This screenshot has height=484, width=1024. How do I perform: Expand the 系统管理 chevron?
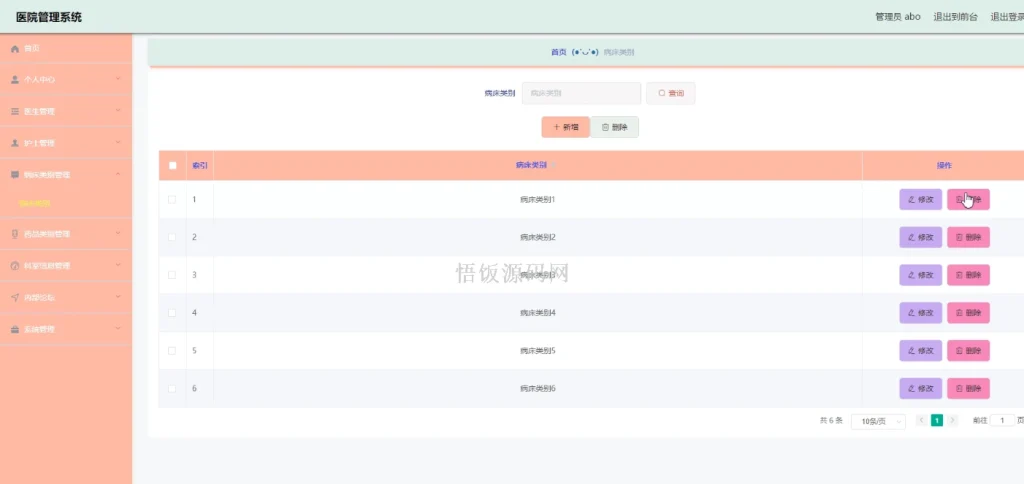click(x=118, y=329)
